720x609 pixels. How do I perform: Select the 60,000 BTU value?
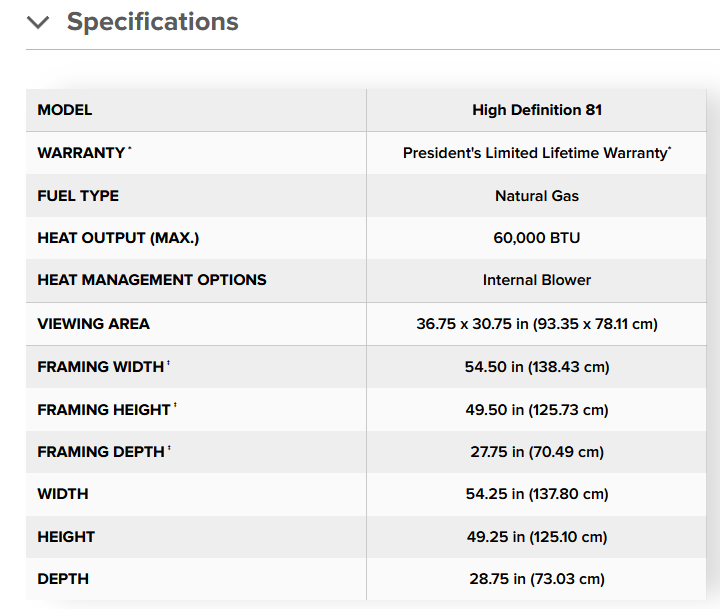[x=537, y=238]
